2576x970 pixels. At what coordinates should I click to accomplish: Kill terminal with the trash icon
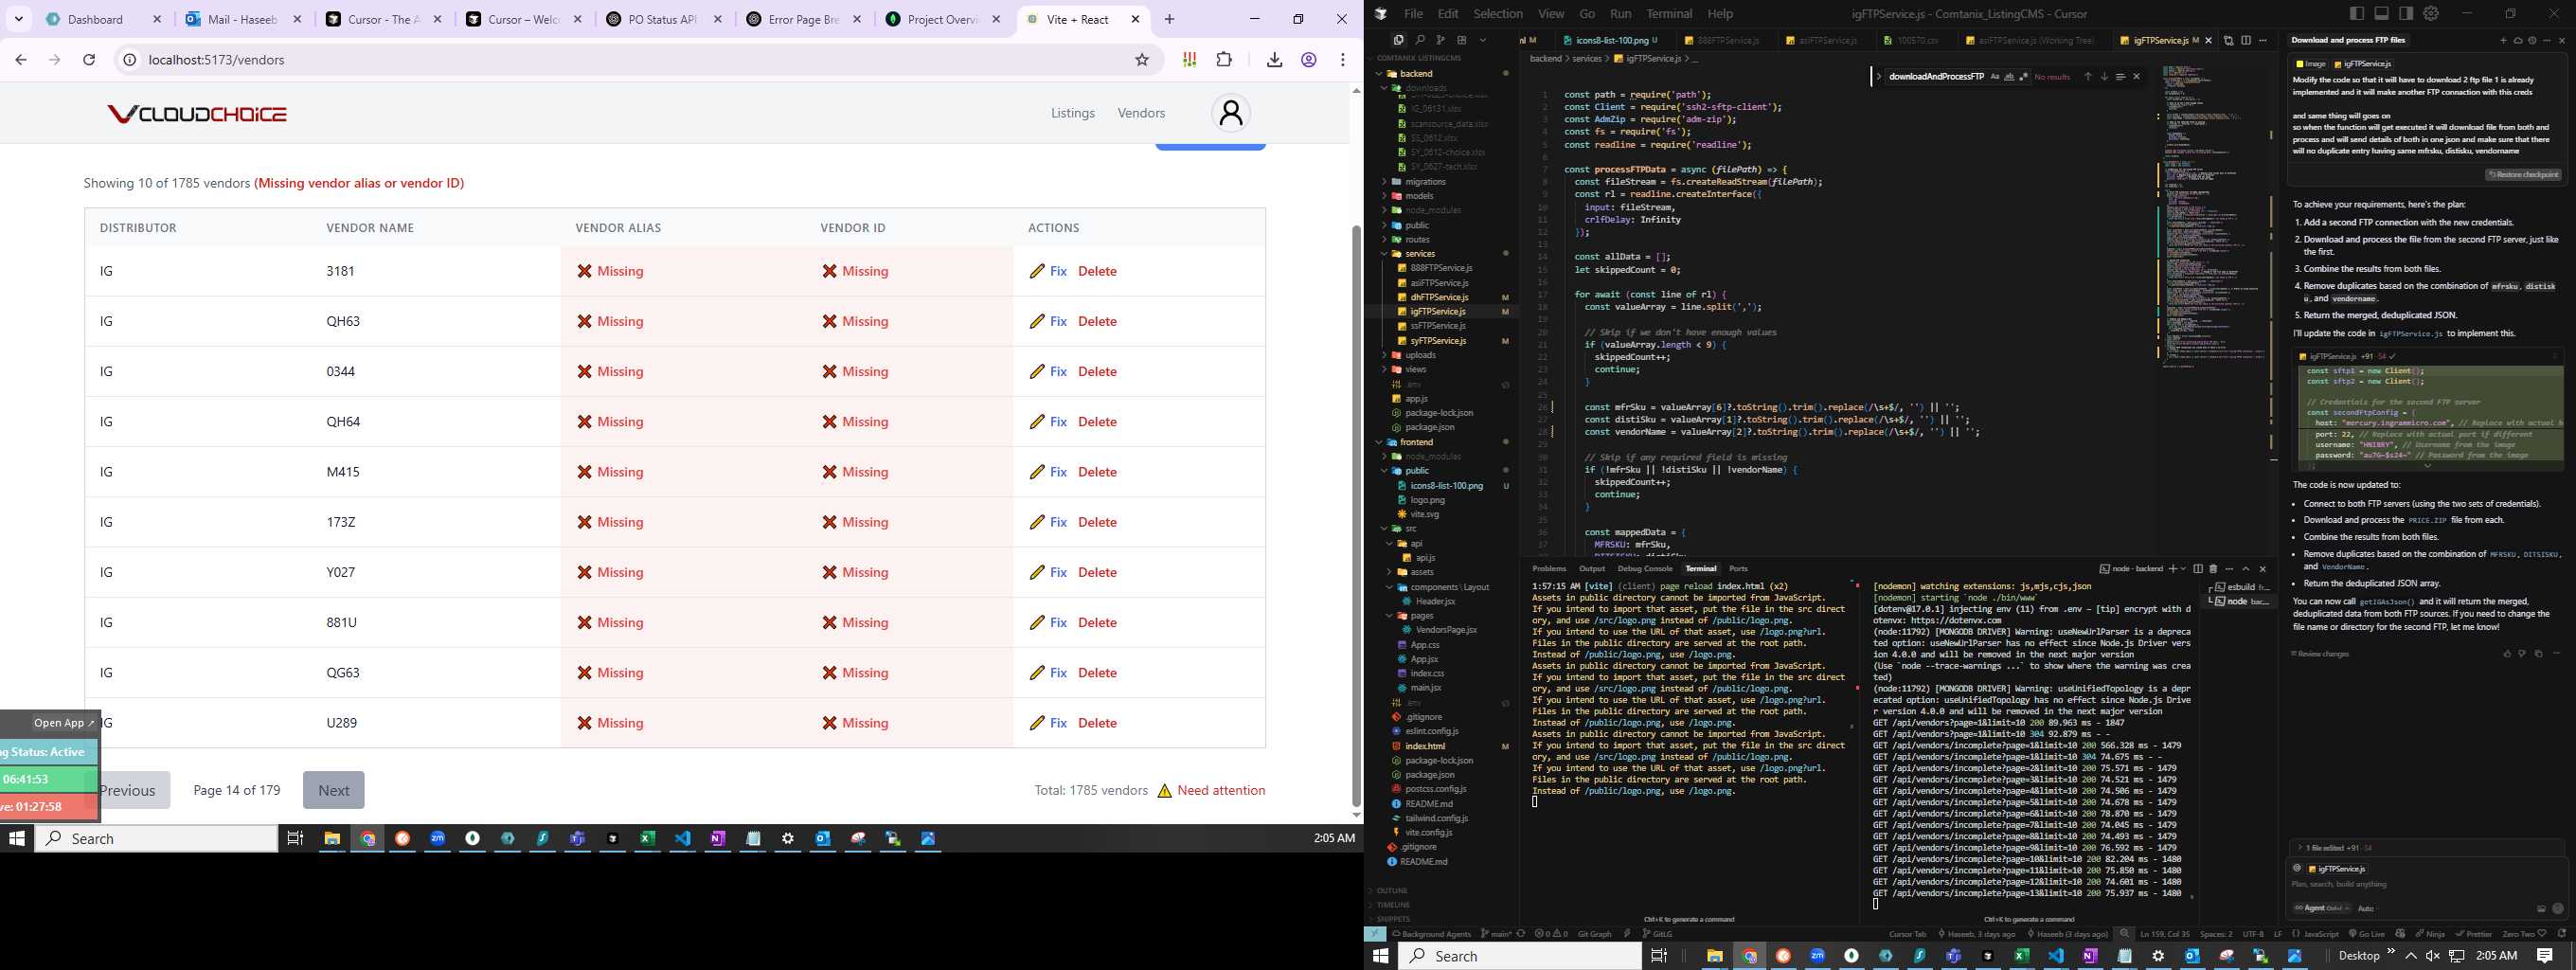point(2213,569)
